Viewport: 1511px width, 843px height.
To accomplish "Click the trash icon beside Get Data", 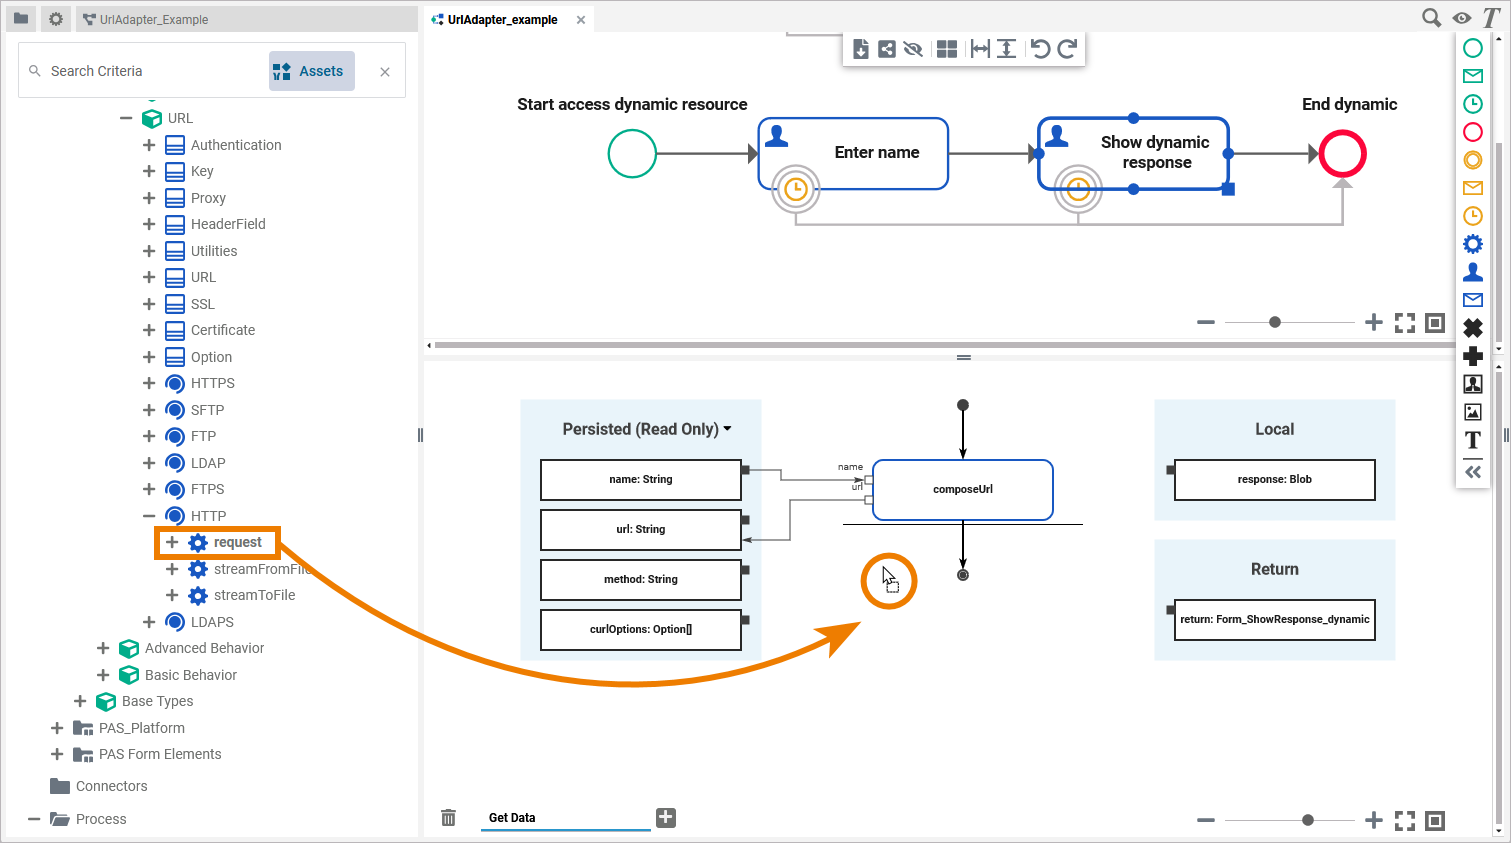I will [448, 818].
